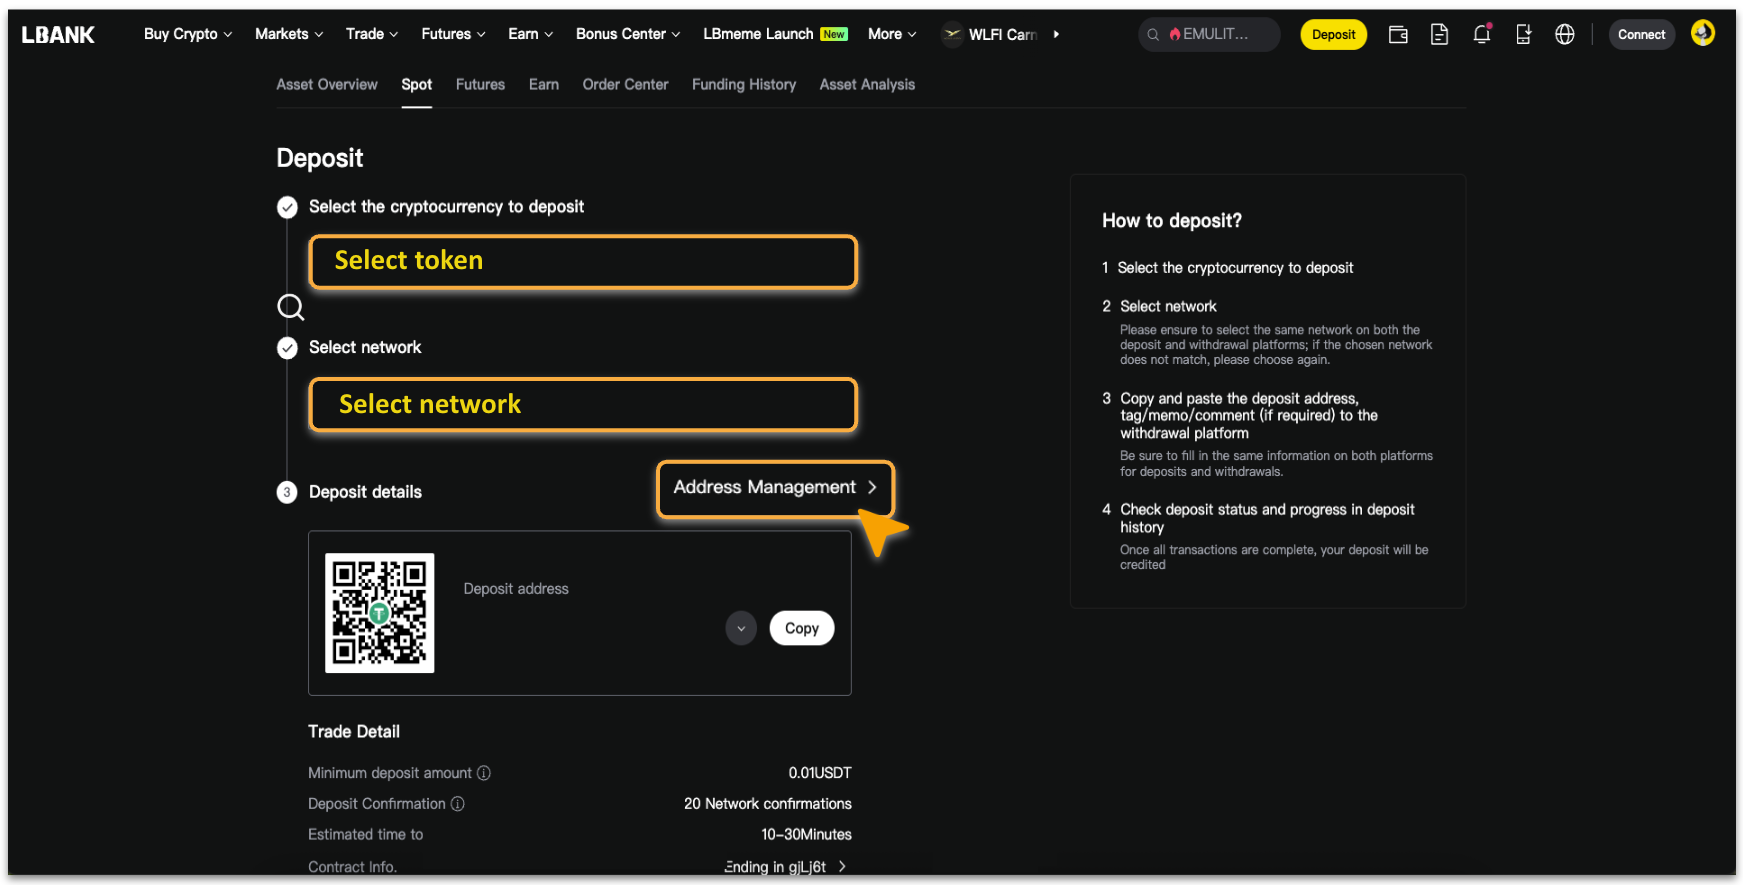Click the '20 Network confirmations' value
1743x885 pixels.
click(x=768, y=804)
